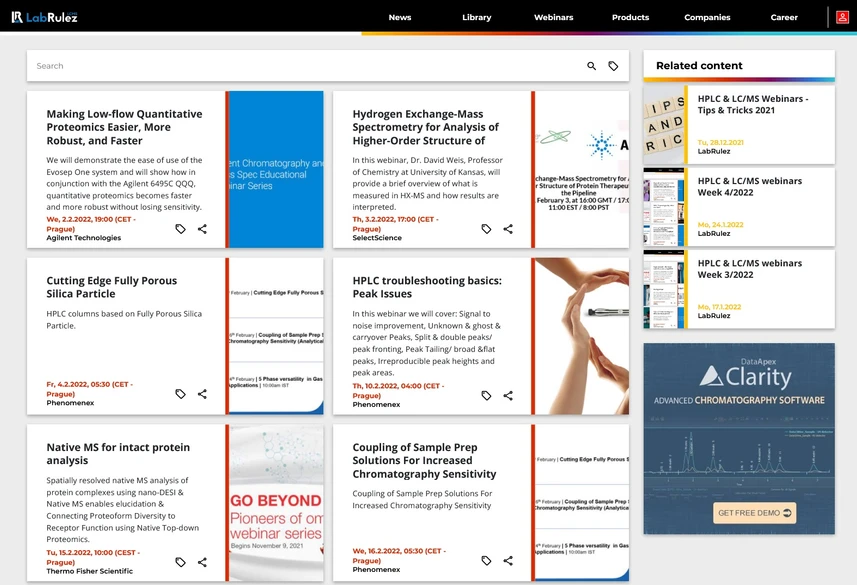Click the Week 3/2022 related thumbnail
857x585 pixels.
pos(664,289)
